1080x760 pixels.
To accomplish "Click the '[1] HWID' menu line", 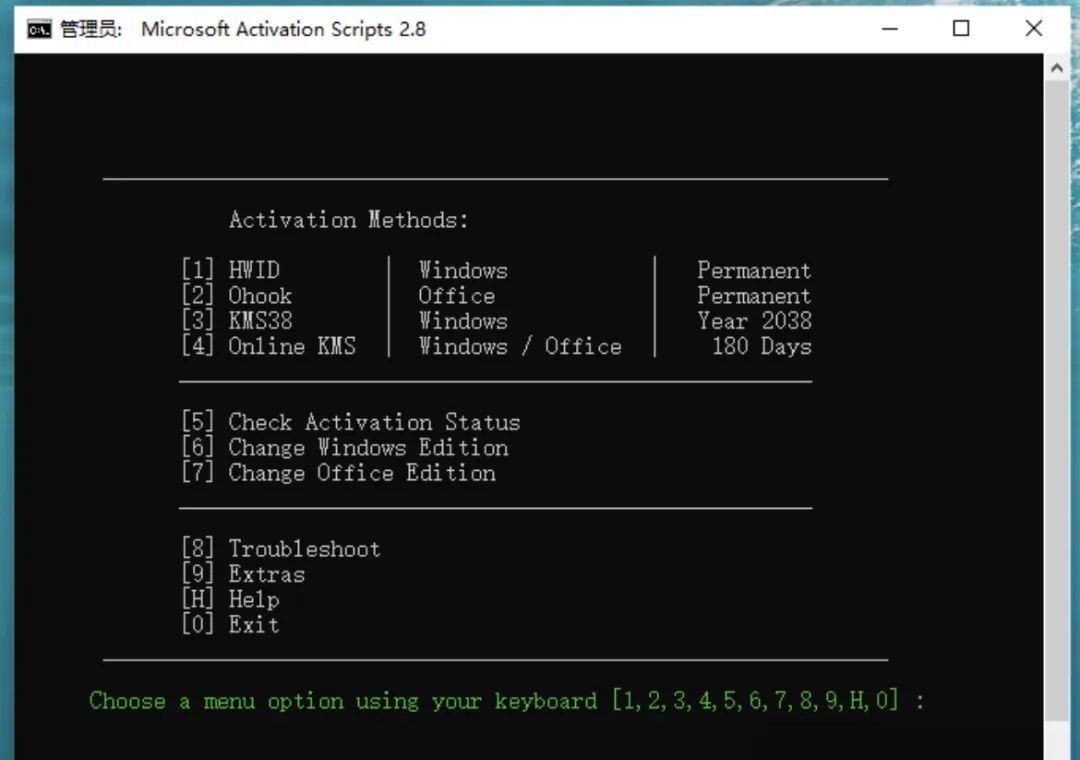I will pos(230,269).
